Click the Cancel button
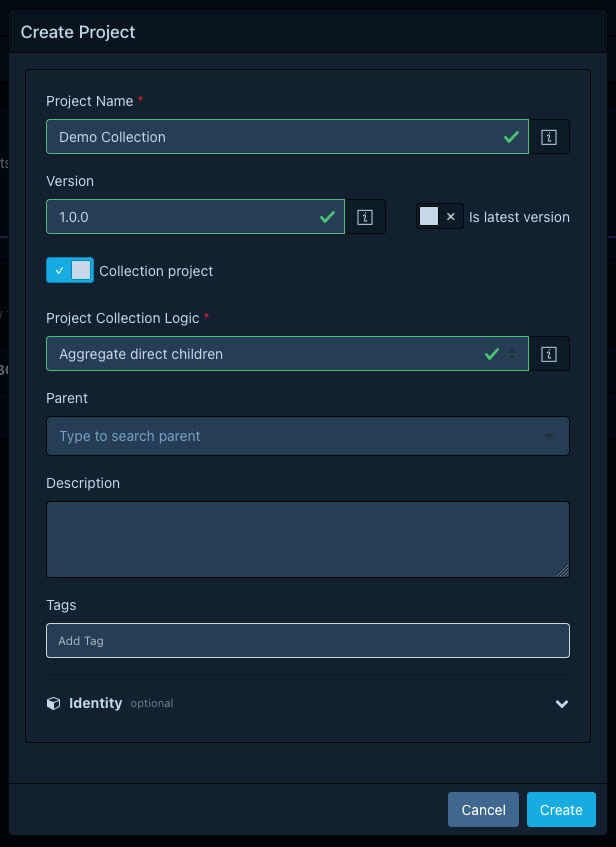 484,810
